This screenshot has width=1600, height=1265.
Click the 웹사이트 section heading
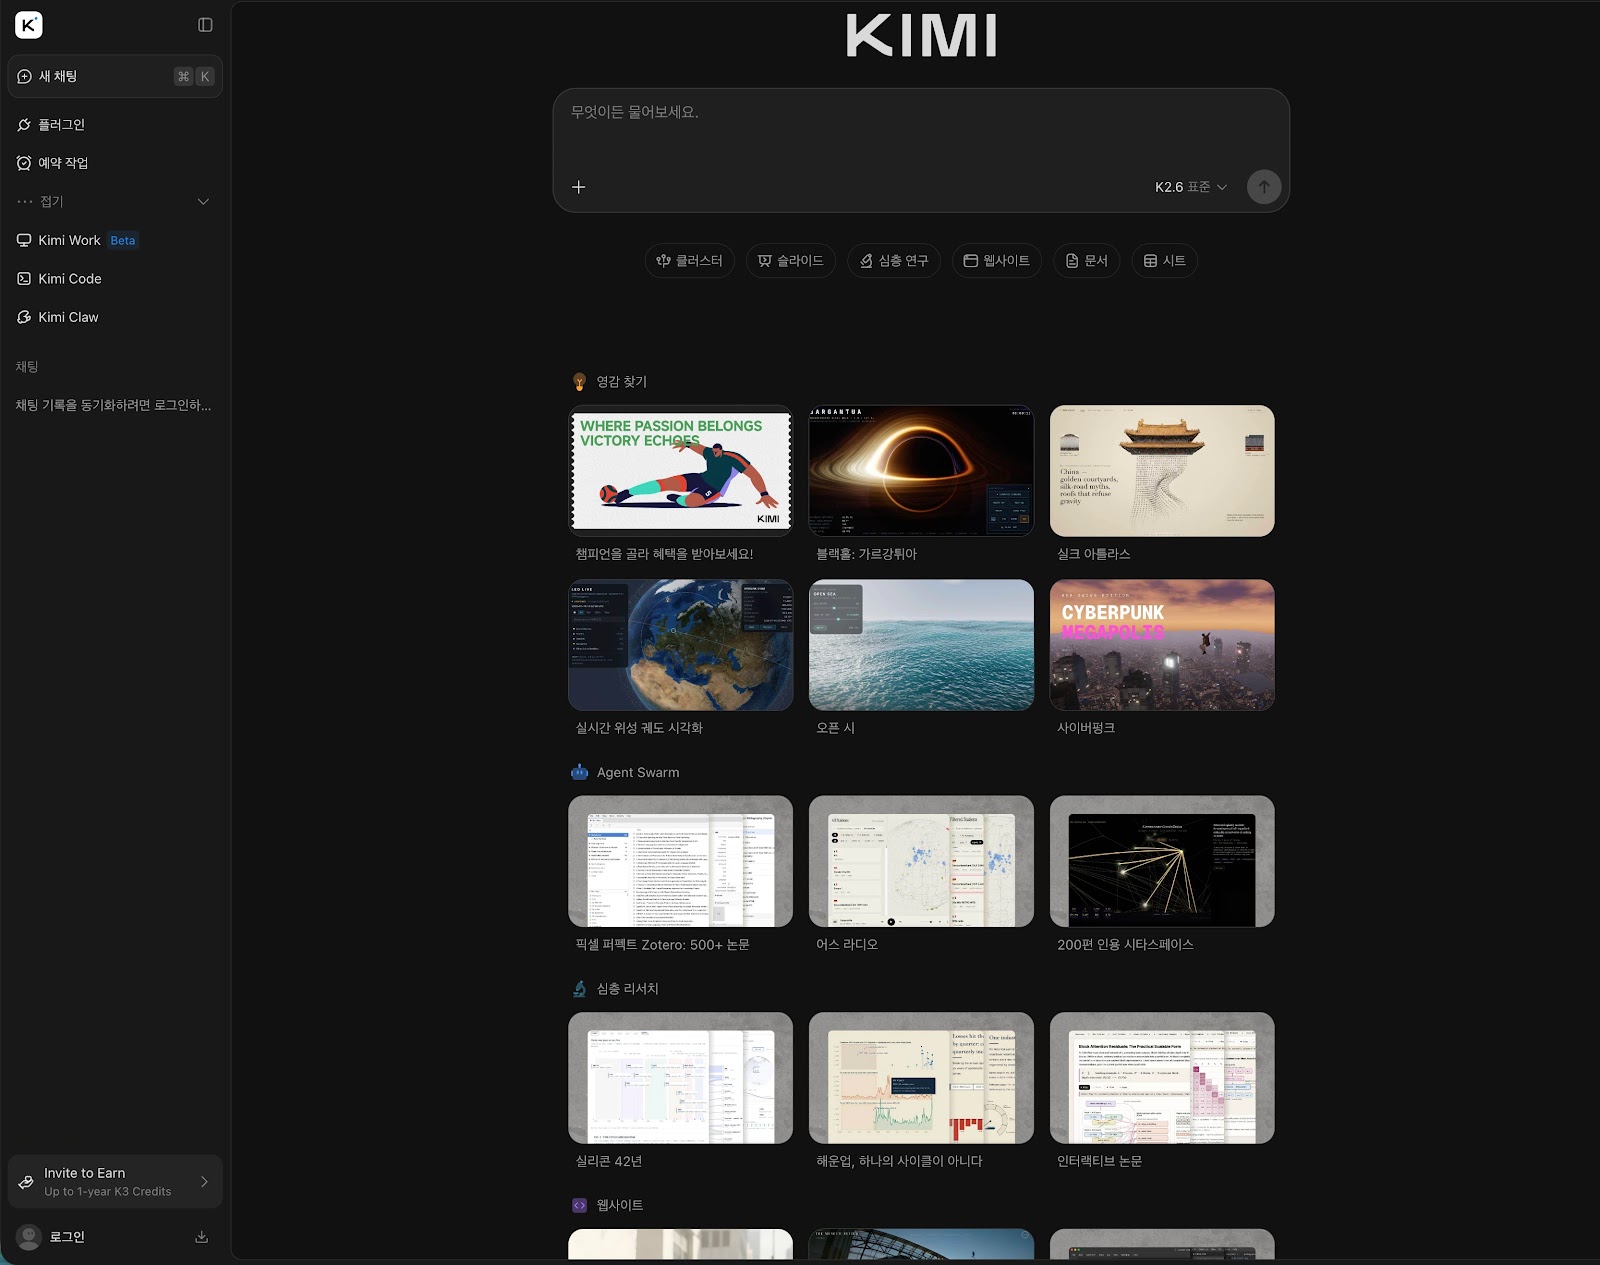pyautogui.click(x=620, y=1206)
